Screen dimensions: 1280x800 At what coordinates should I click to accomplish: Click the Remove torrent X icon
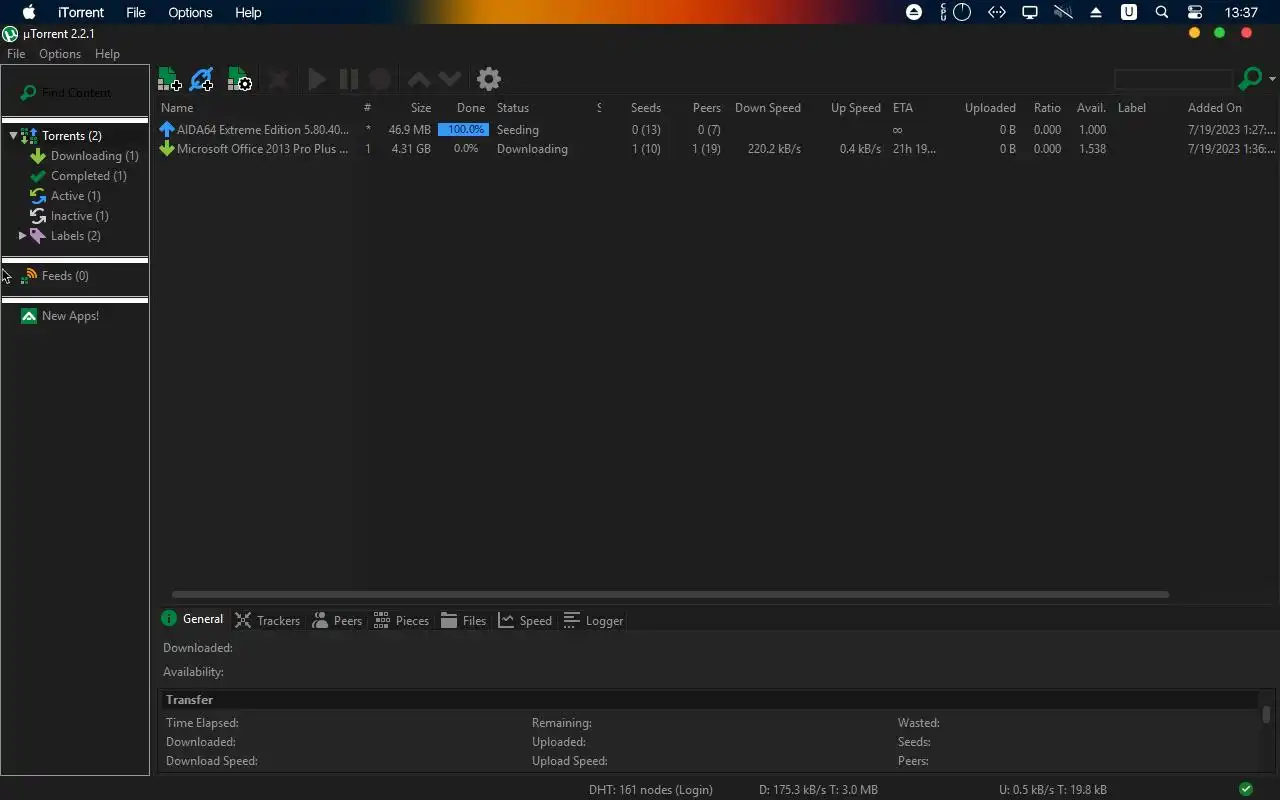279,79
